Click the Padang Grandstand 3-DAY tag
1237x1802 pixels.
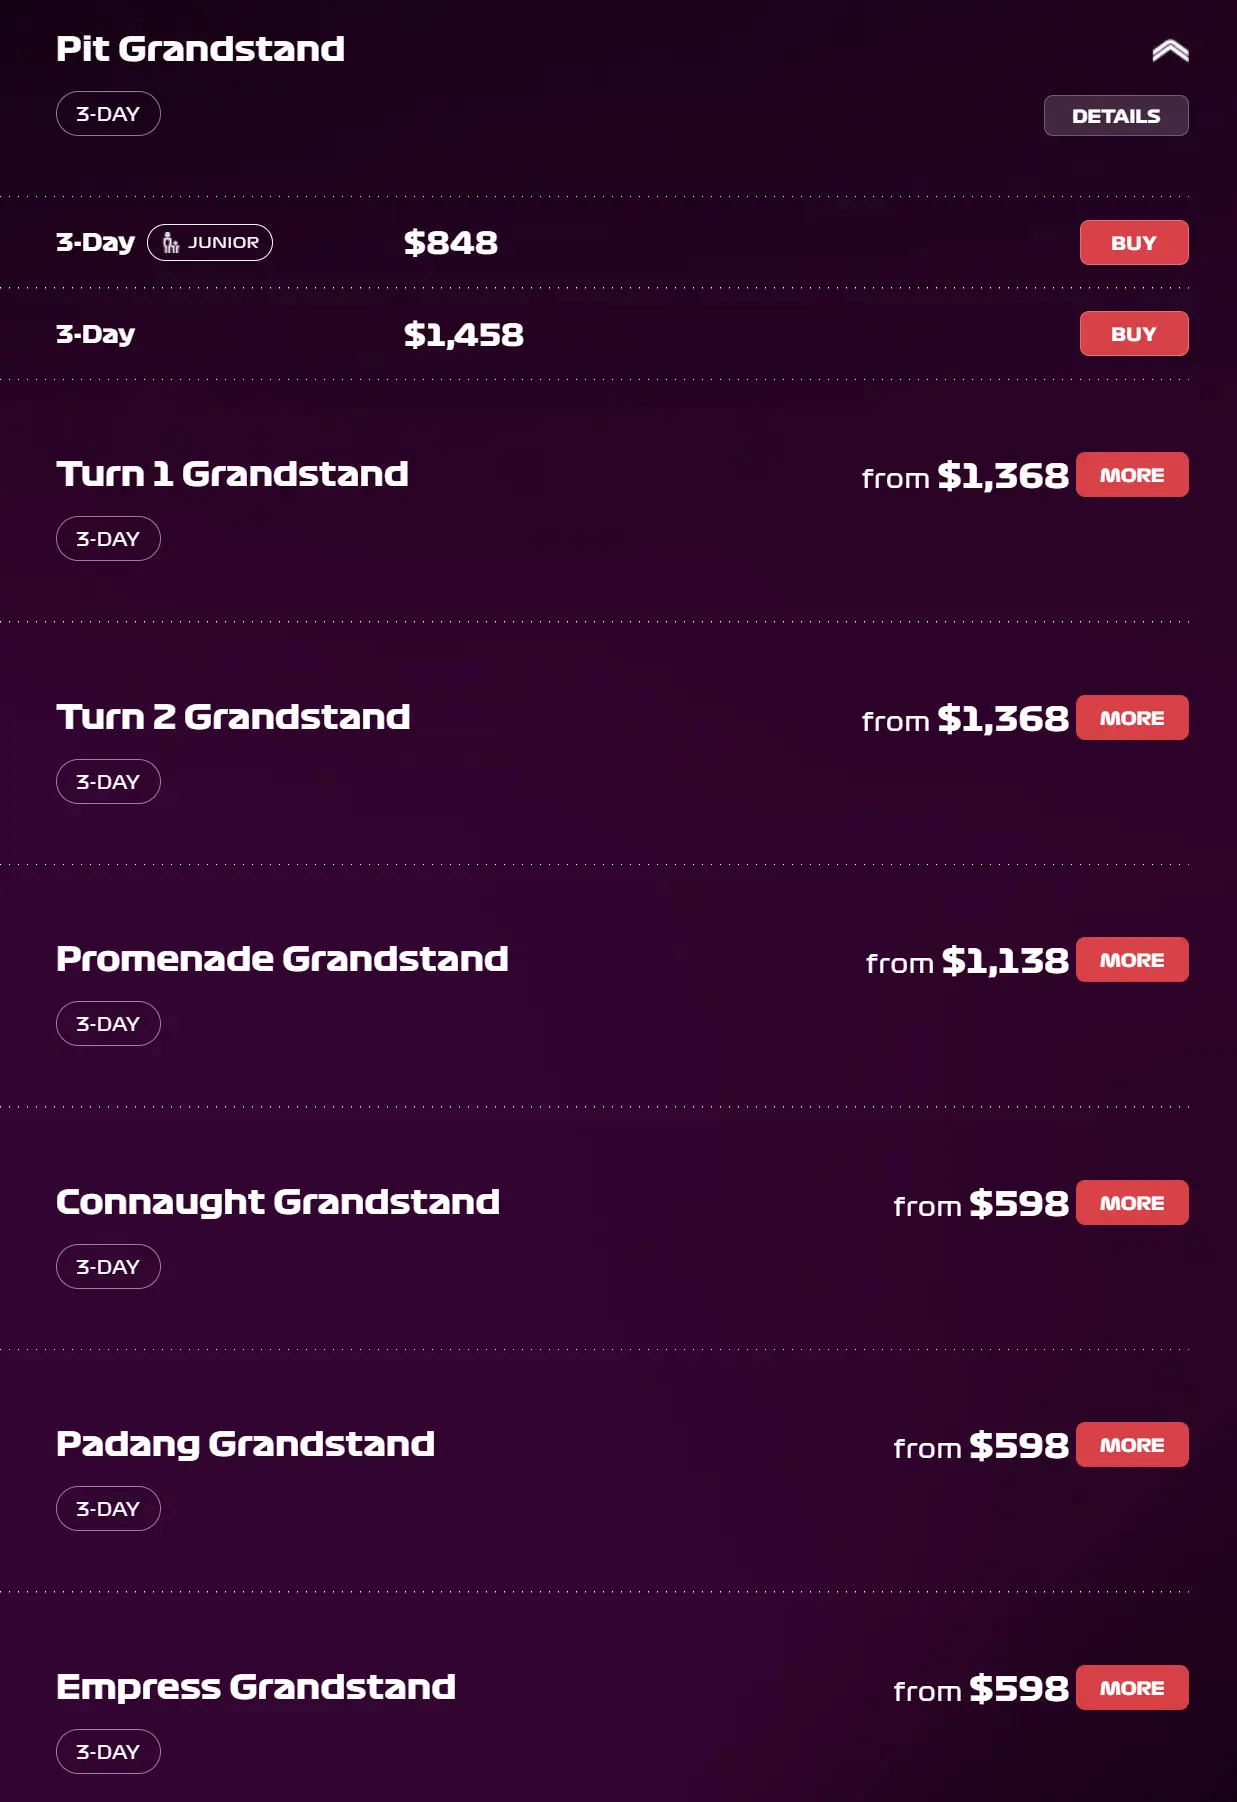click(x=108, y=1509)
